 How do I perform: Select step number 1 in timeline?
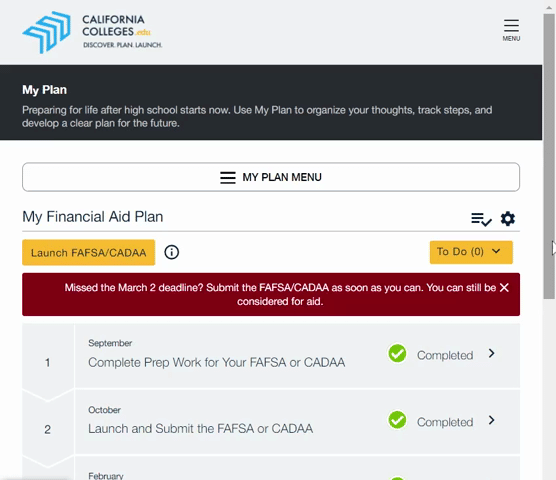[48, 363]
